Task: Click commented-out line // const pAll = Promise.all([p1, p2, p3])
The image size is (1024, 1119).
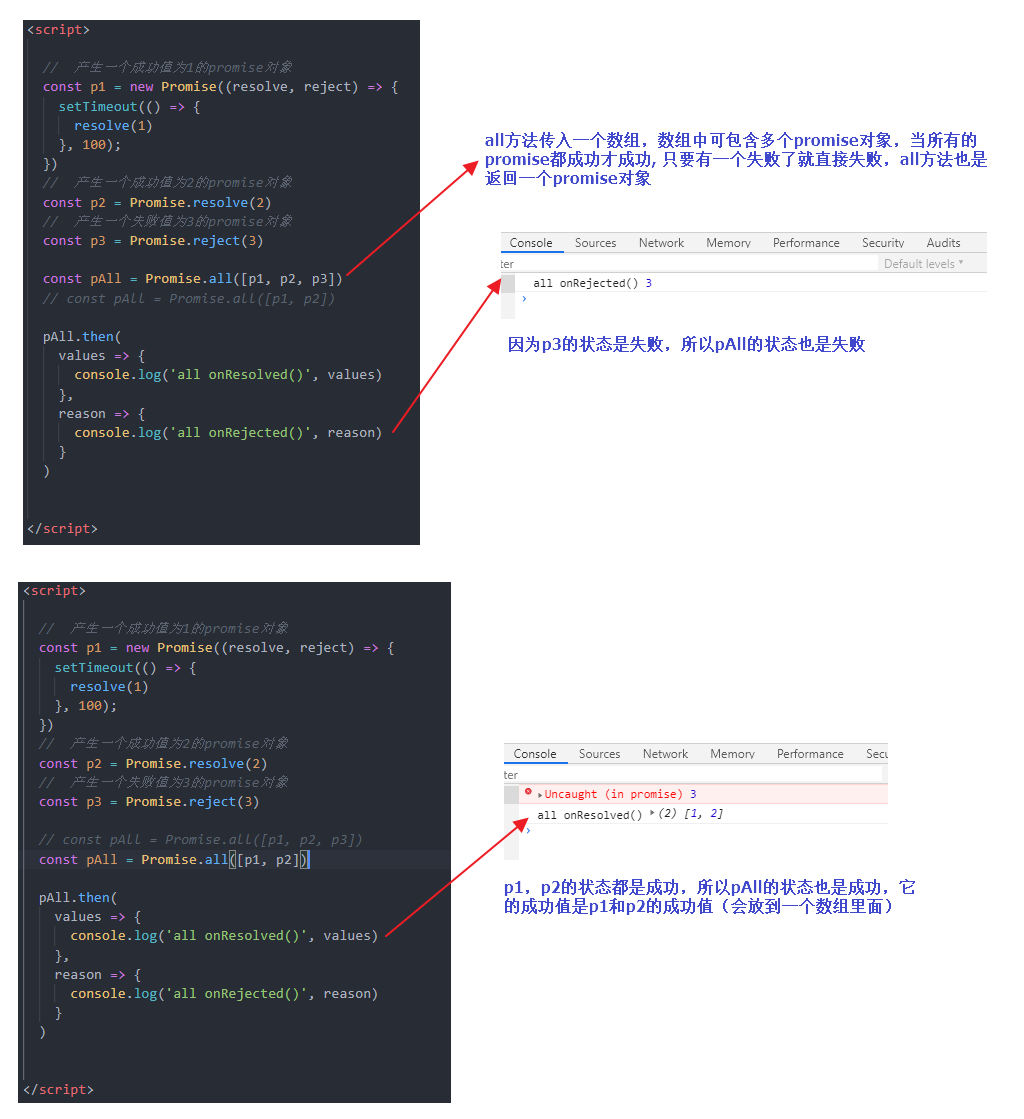Action: [200, 839]
